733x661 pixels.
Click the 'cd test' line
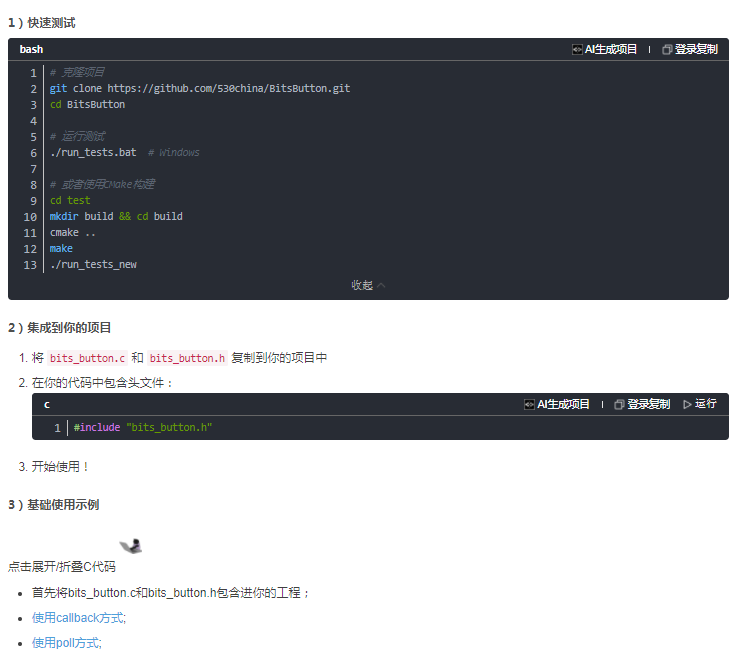pyautogui.click(x=70, y=200)
